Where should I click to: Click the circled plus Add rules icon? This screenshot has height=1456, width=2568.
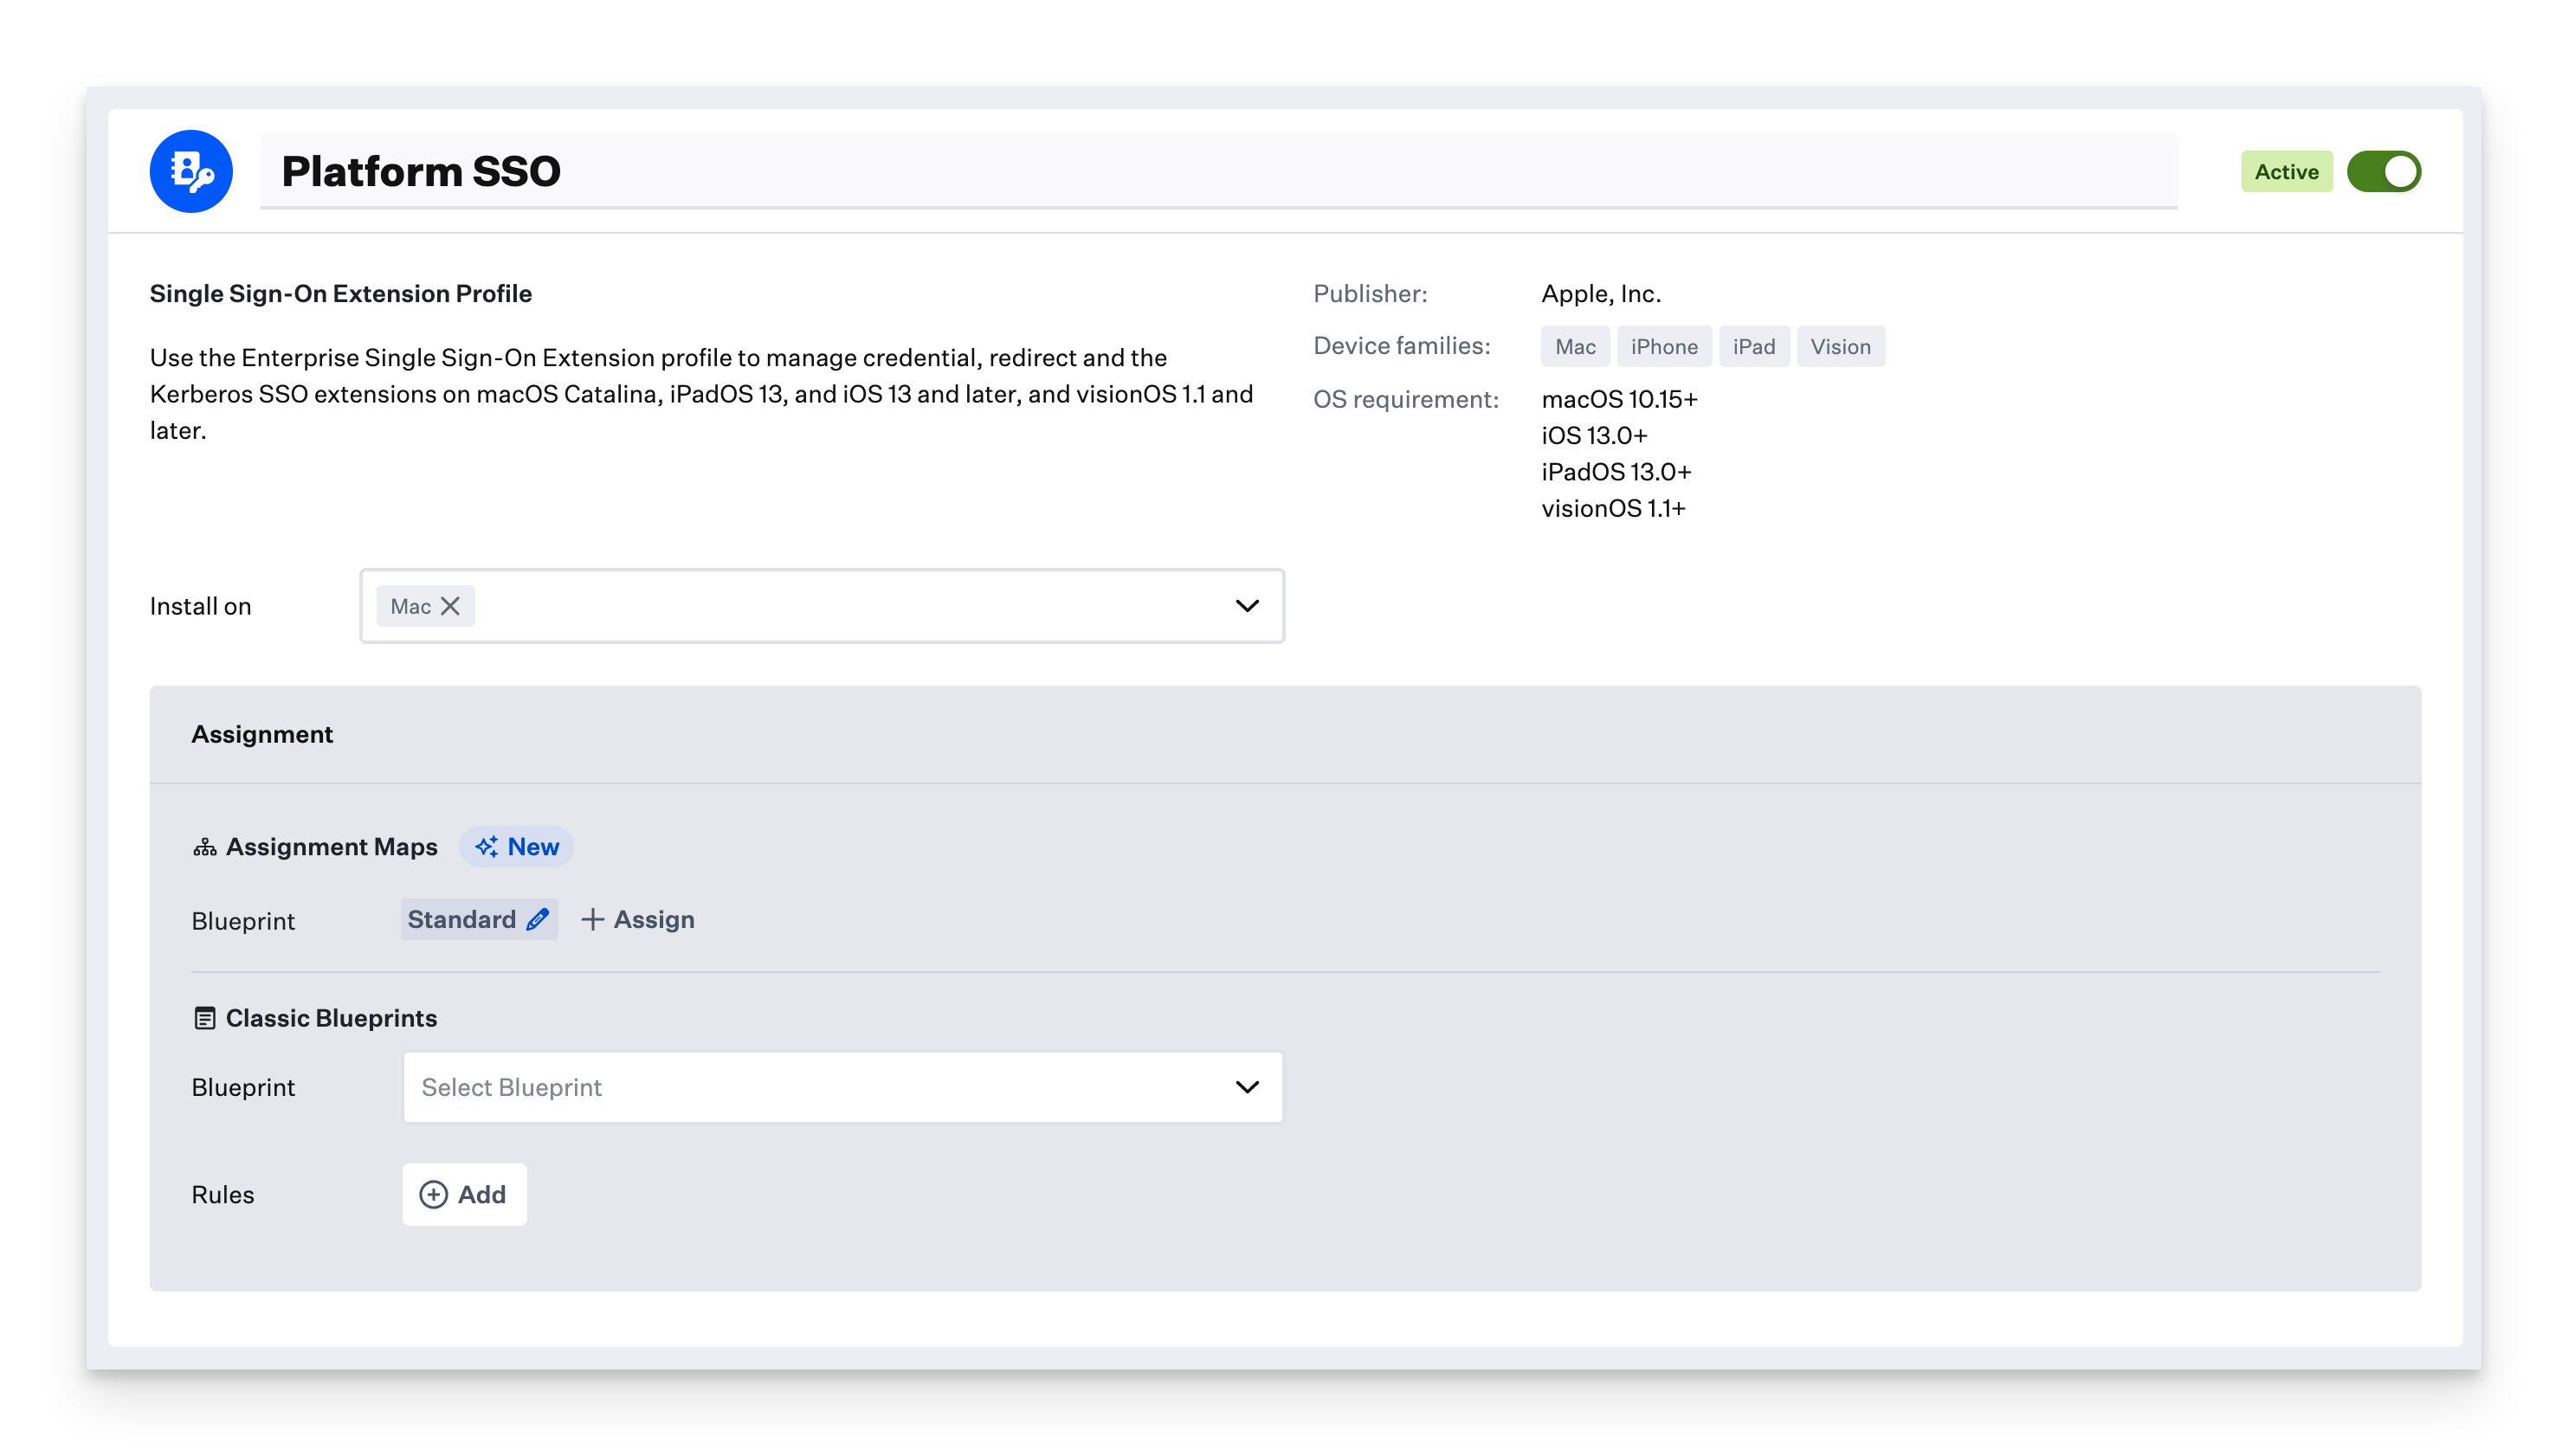point(433,1194)
